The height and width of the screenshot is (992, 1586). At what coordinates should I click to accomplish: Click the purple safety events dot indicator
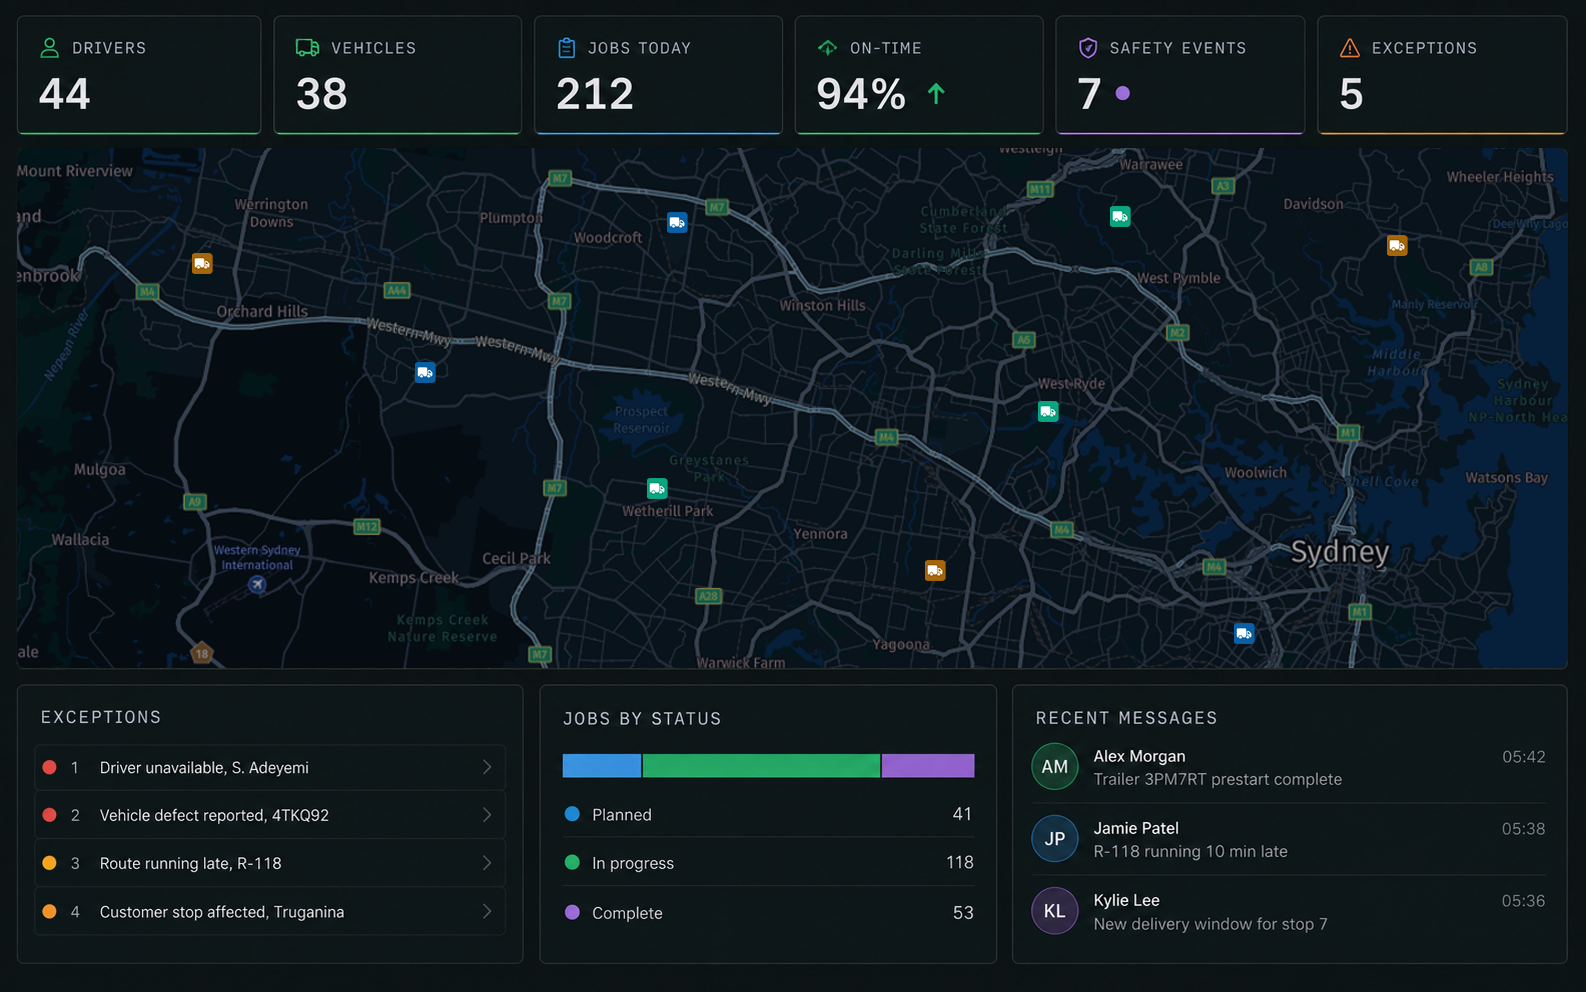[x=1123, y=93]
